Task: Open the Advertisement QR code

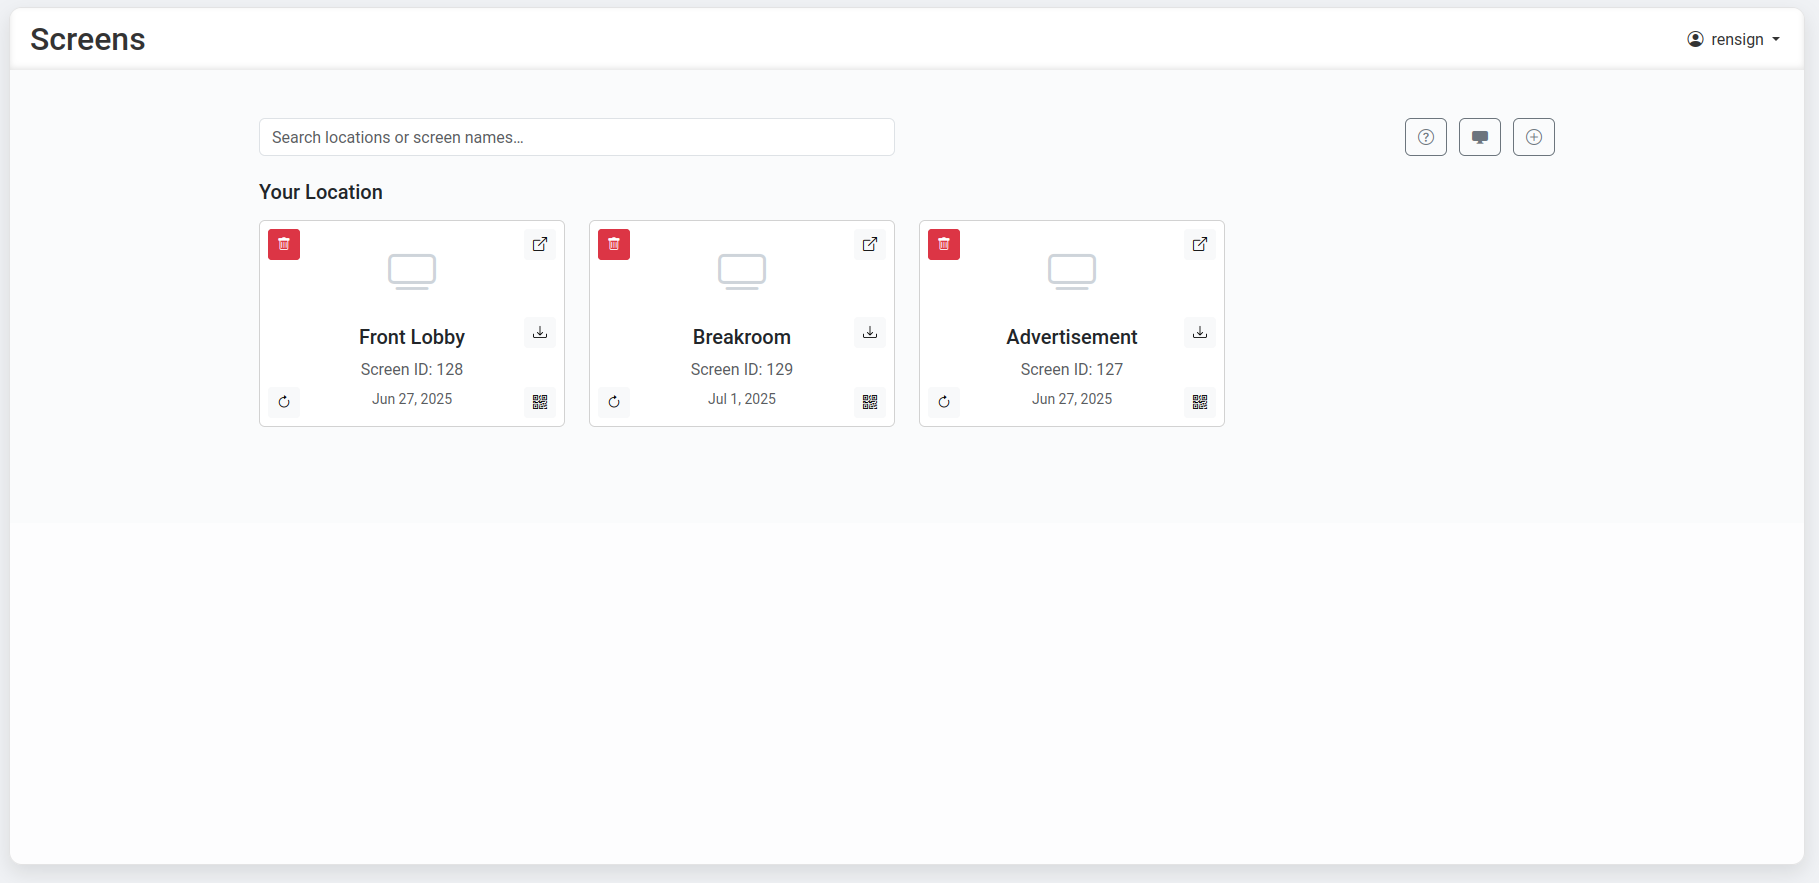Action: pyautogui.click(x=1200, y=402)
